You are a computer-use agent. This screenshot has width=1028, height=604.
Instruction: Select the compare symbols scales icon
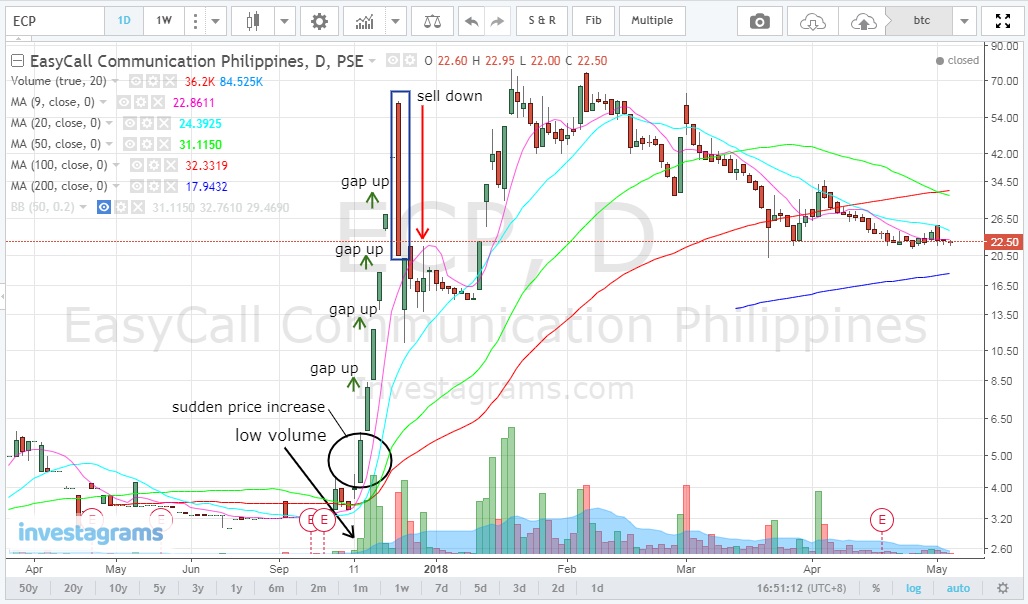click(x=432, y=20)
